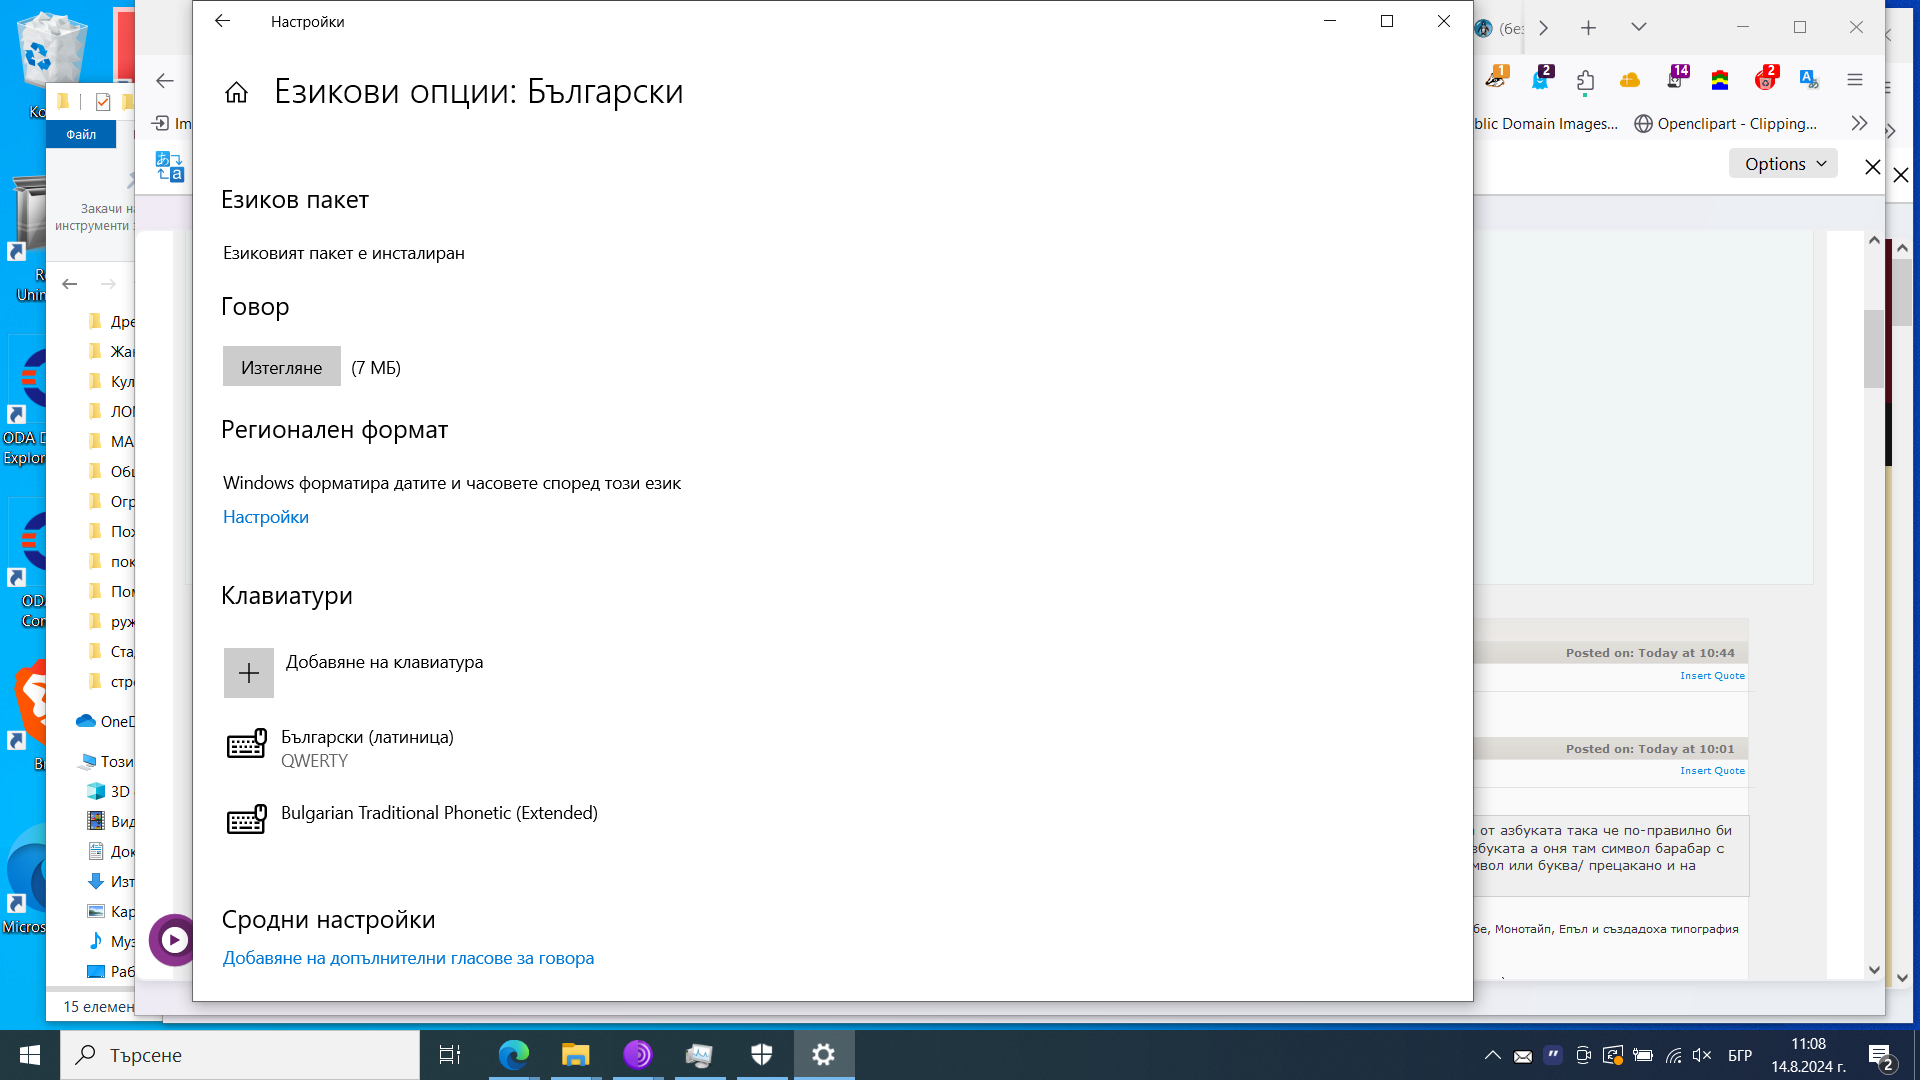This screenshot has width=1920, height=1080.
Task: Click the taskbar Търсене search box
Action: coord(240,1055)
